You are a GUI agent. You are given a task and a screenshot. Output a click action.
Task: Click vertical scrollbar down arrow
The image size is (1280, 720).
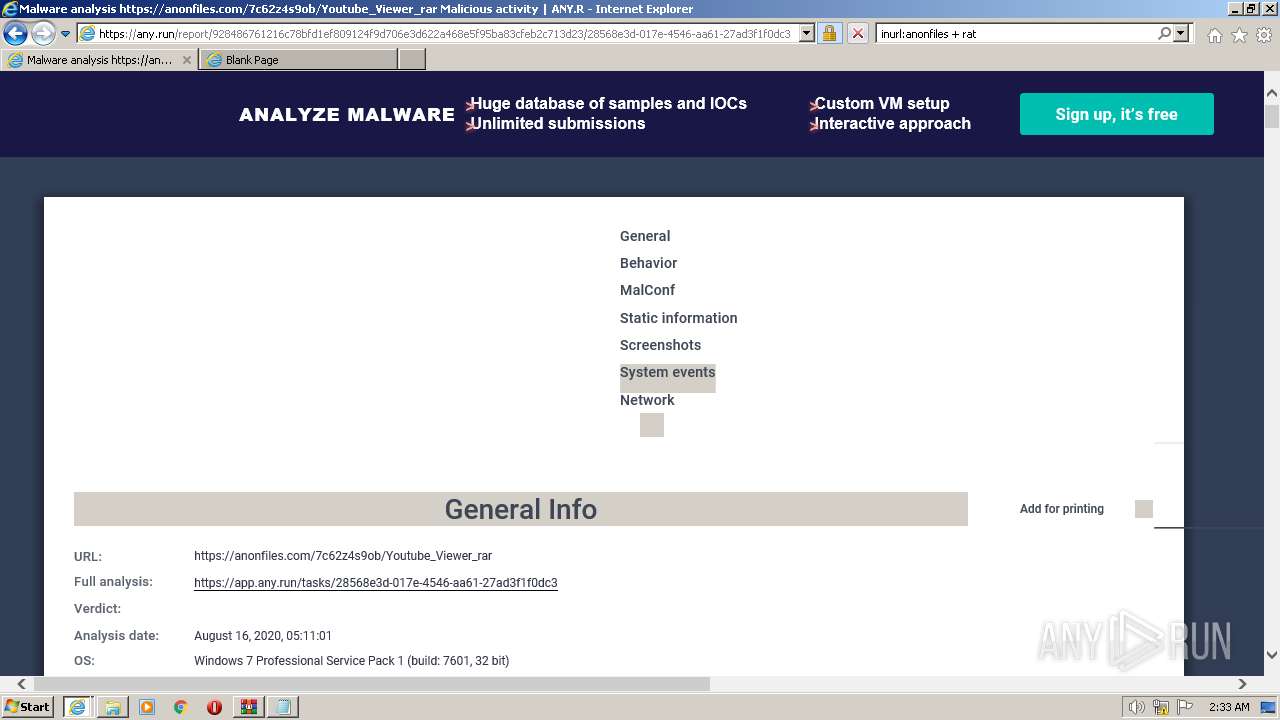point(1272,655)
